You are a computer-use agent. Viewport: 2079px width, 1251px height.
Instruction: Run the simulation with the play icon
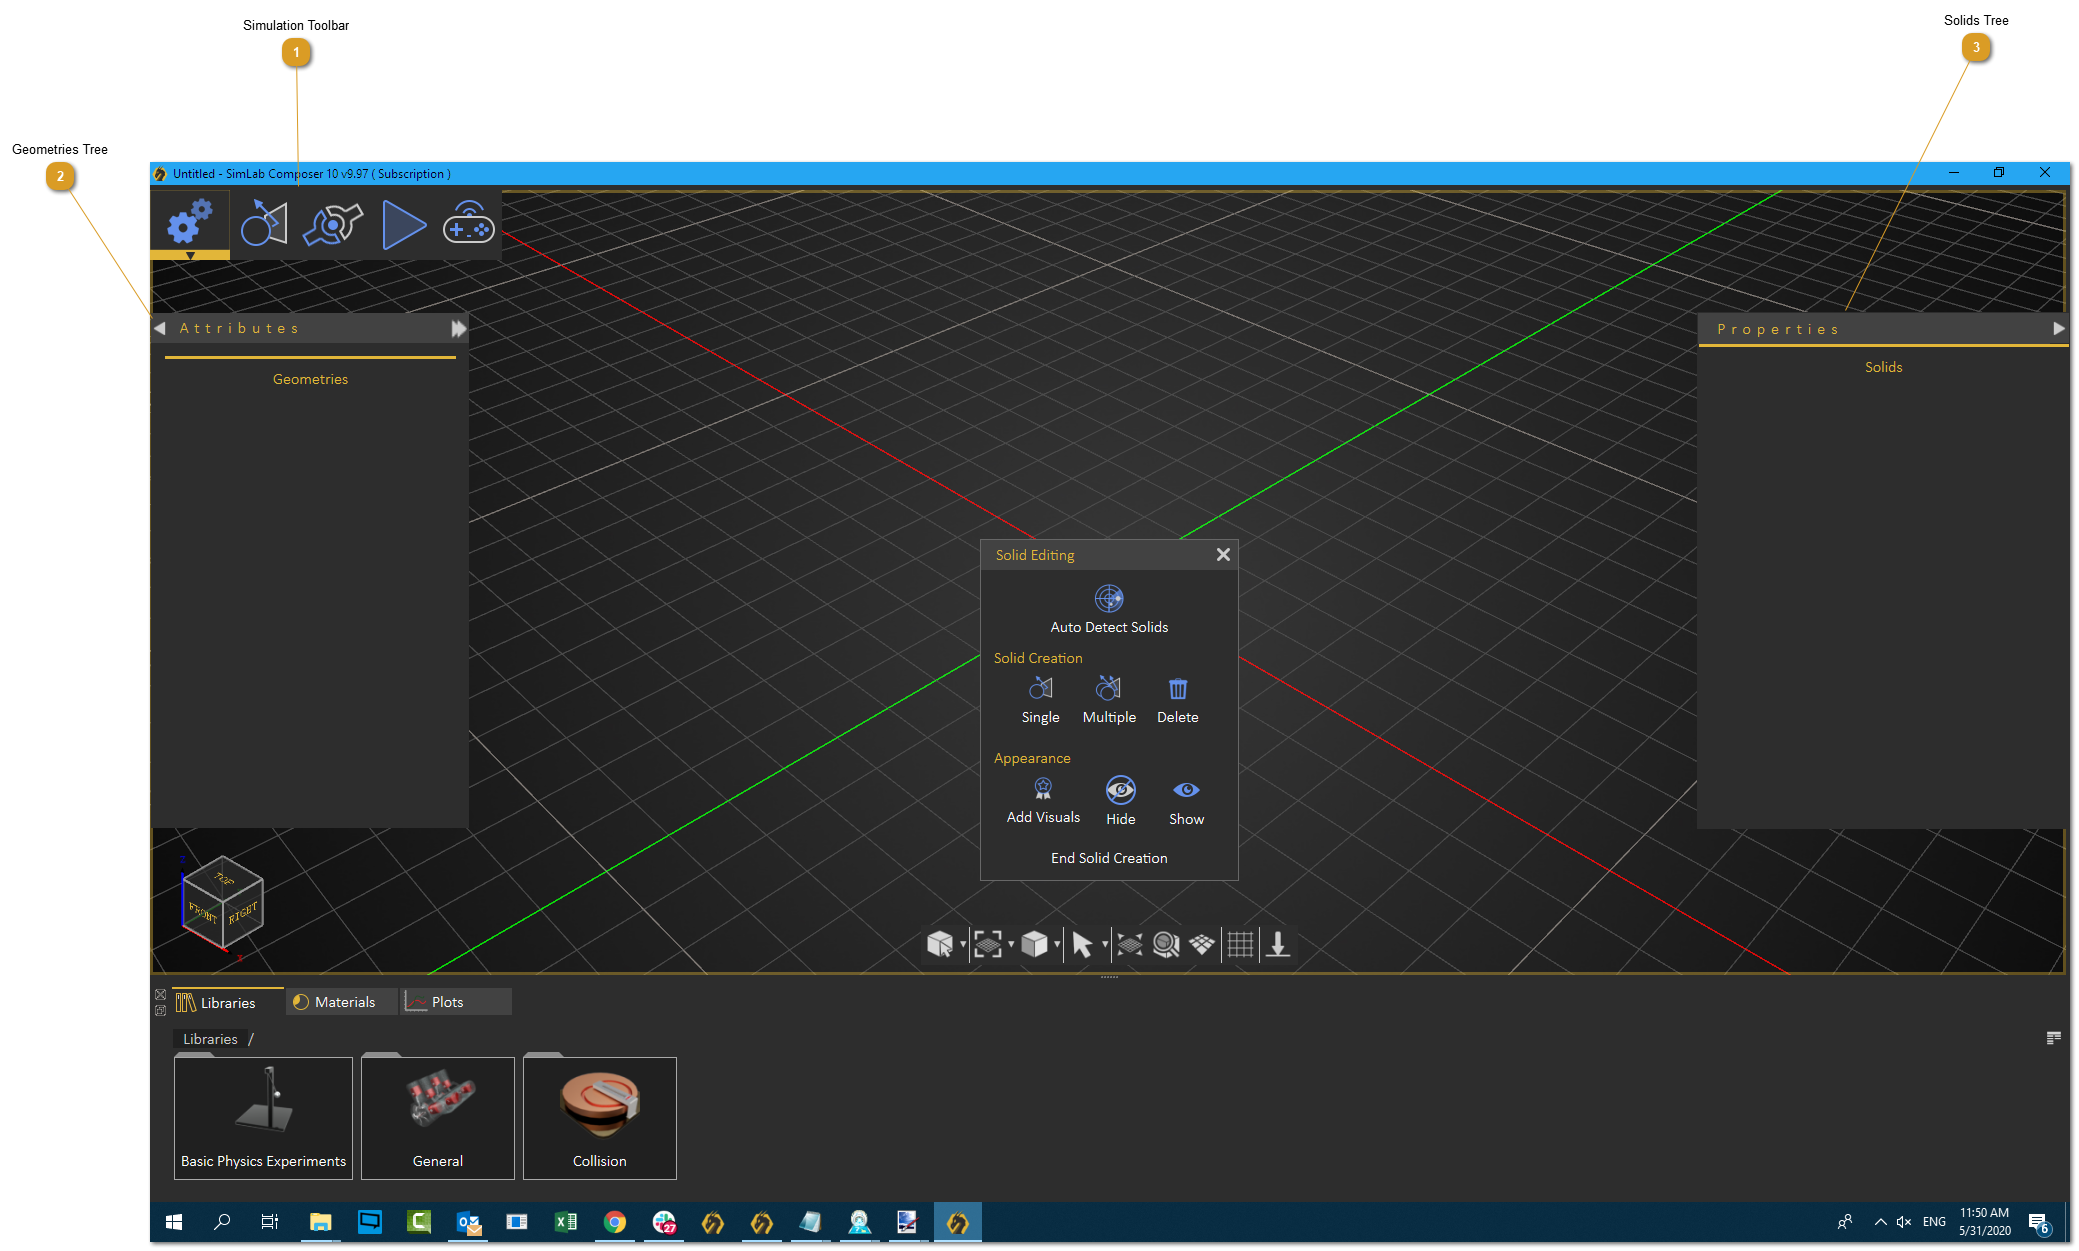tap(404, 224)
